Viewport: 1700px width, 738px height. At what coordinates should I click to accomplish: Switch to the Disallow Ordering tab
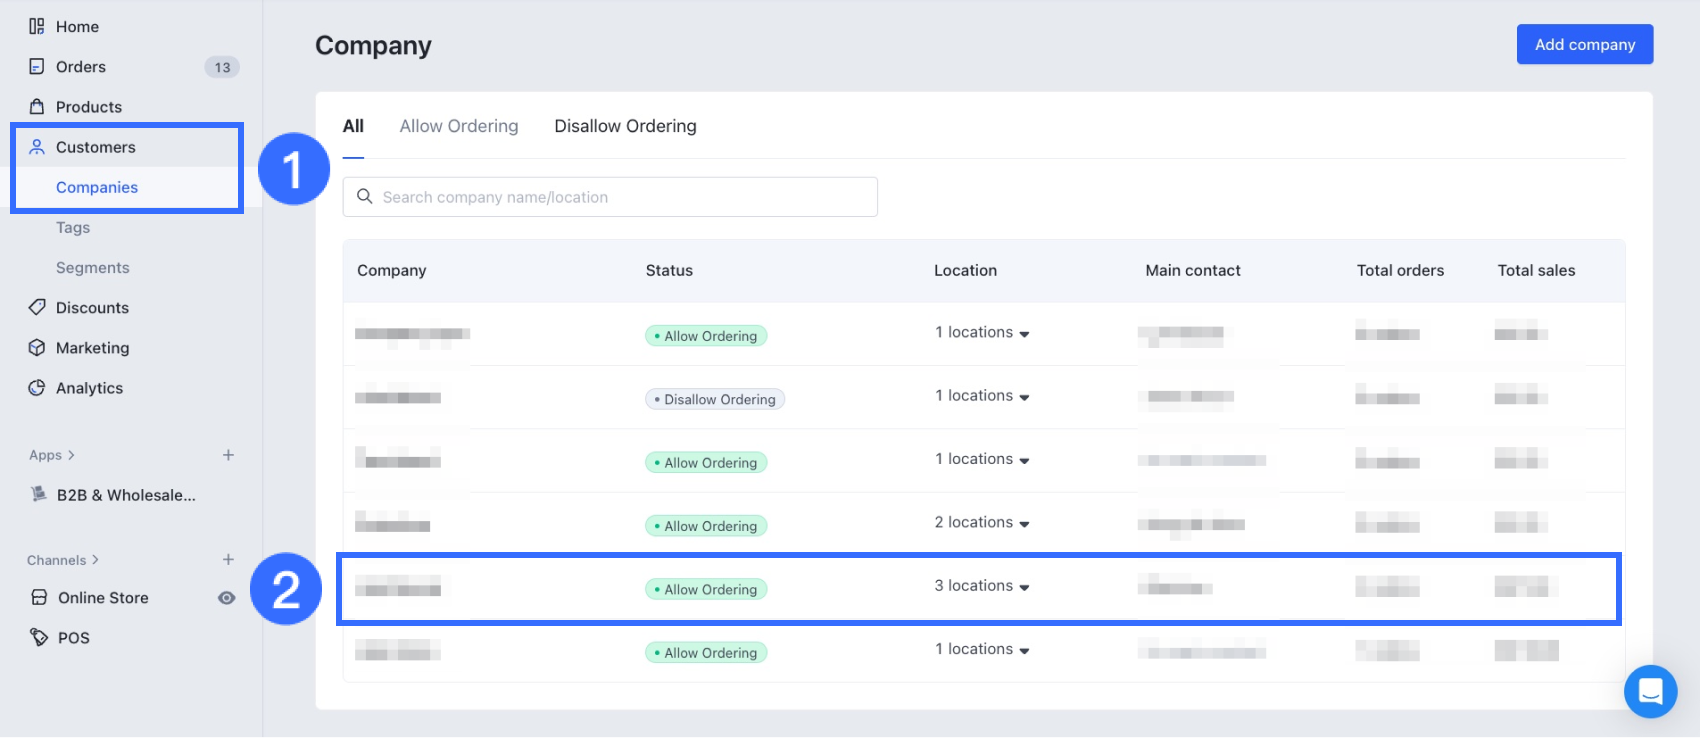tap(625, 126)
